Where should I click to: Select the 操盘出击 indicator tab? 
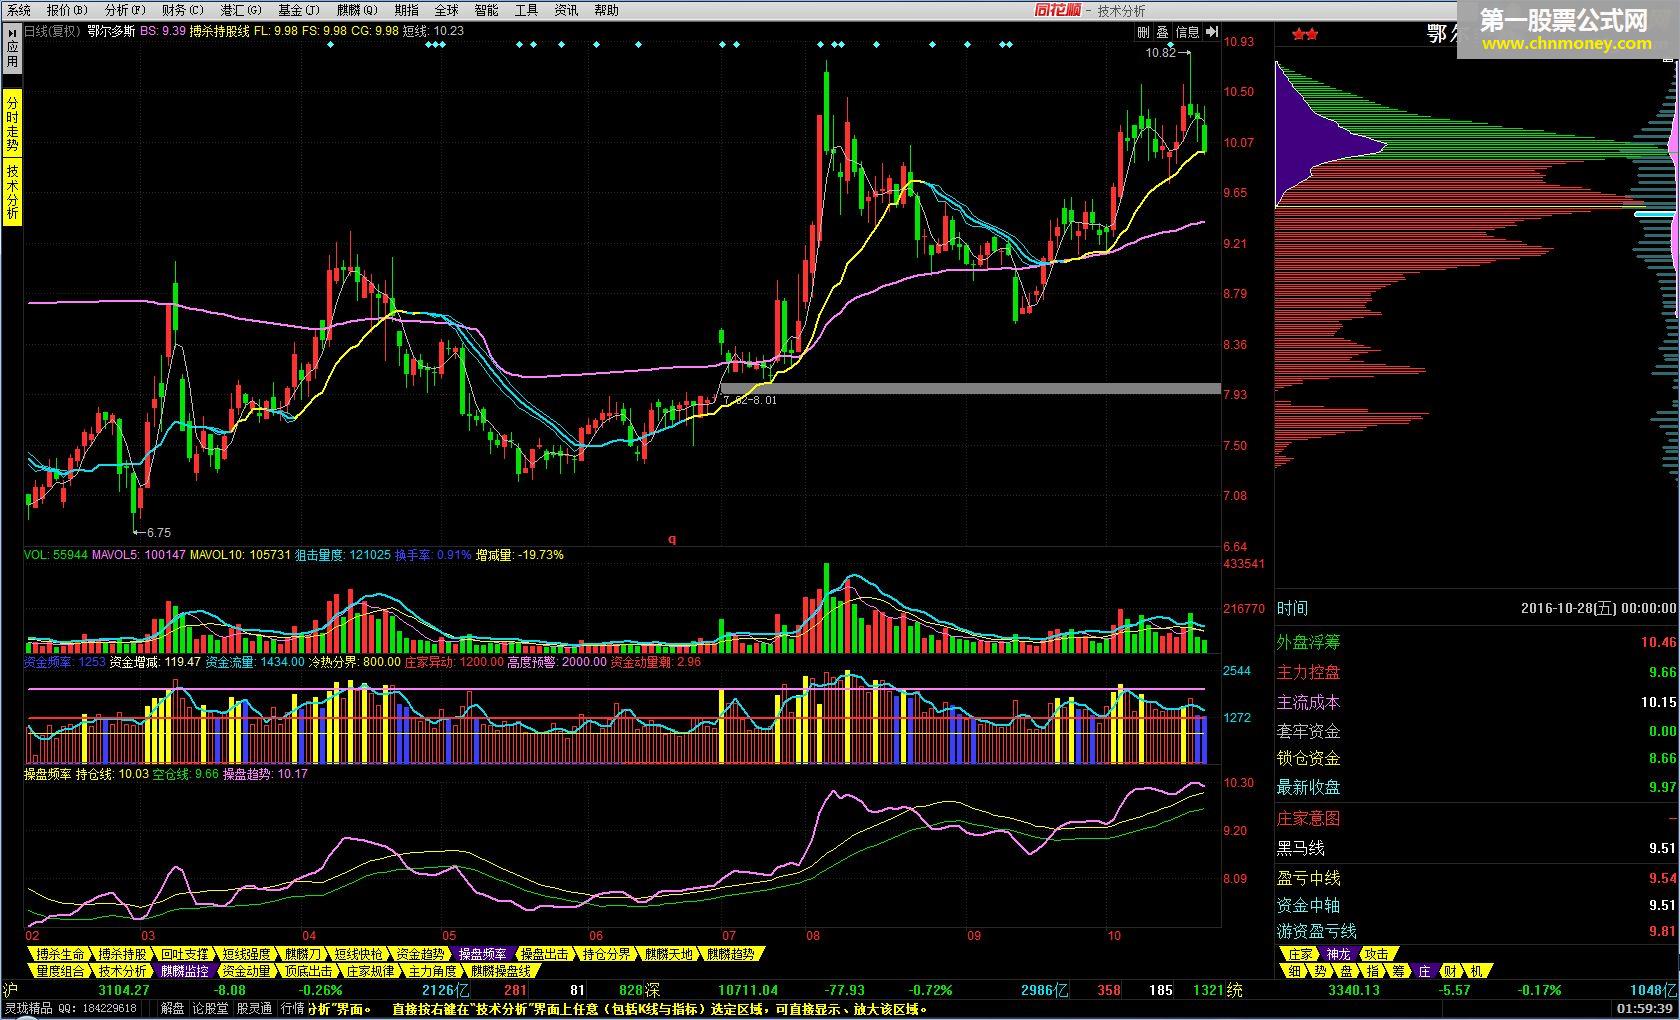pos(544,954)
